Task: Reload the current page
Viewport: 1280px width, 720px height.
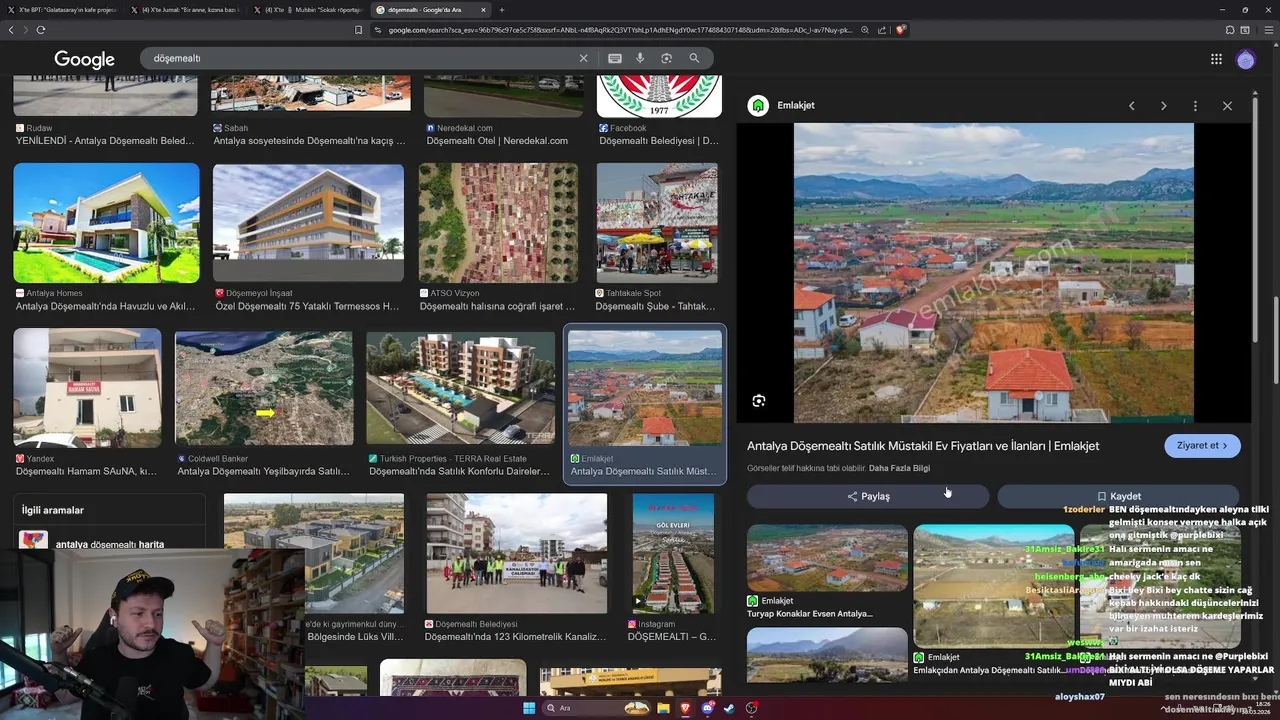Action: pyautogui.click(x=41, y=30)
